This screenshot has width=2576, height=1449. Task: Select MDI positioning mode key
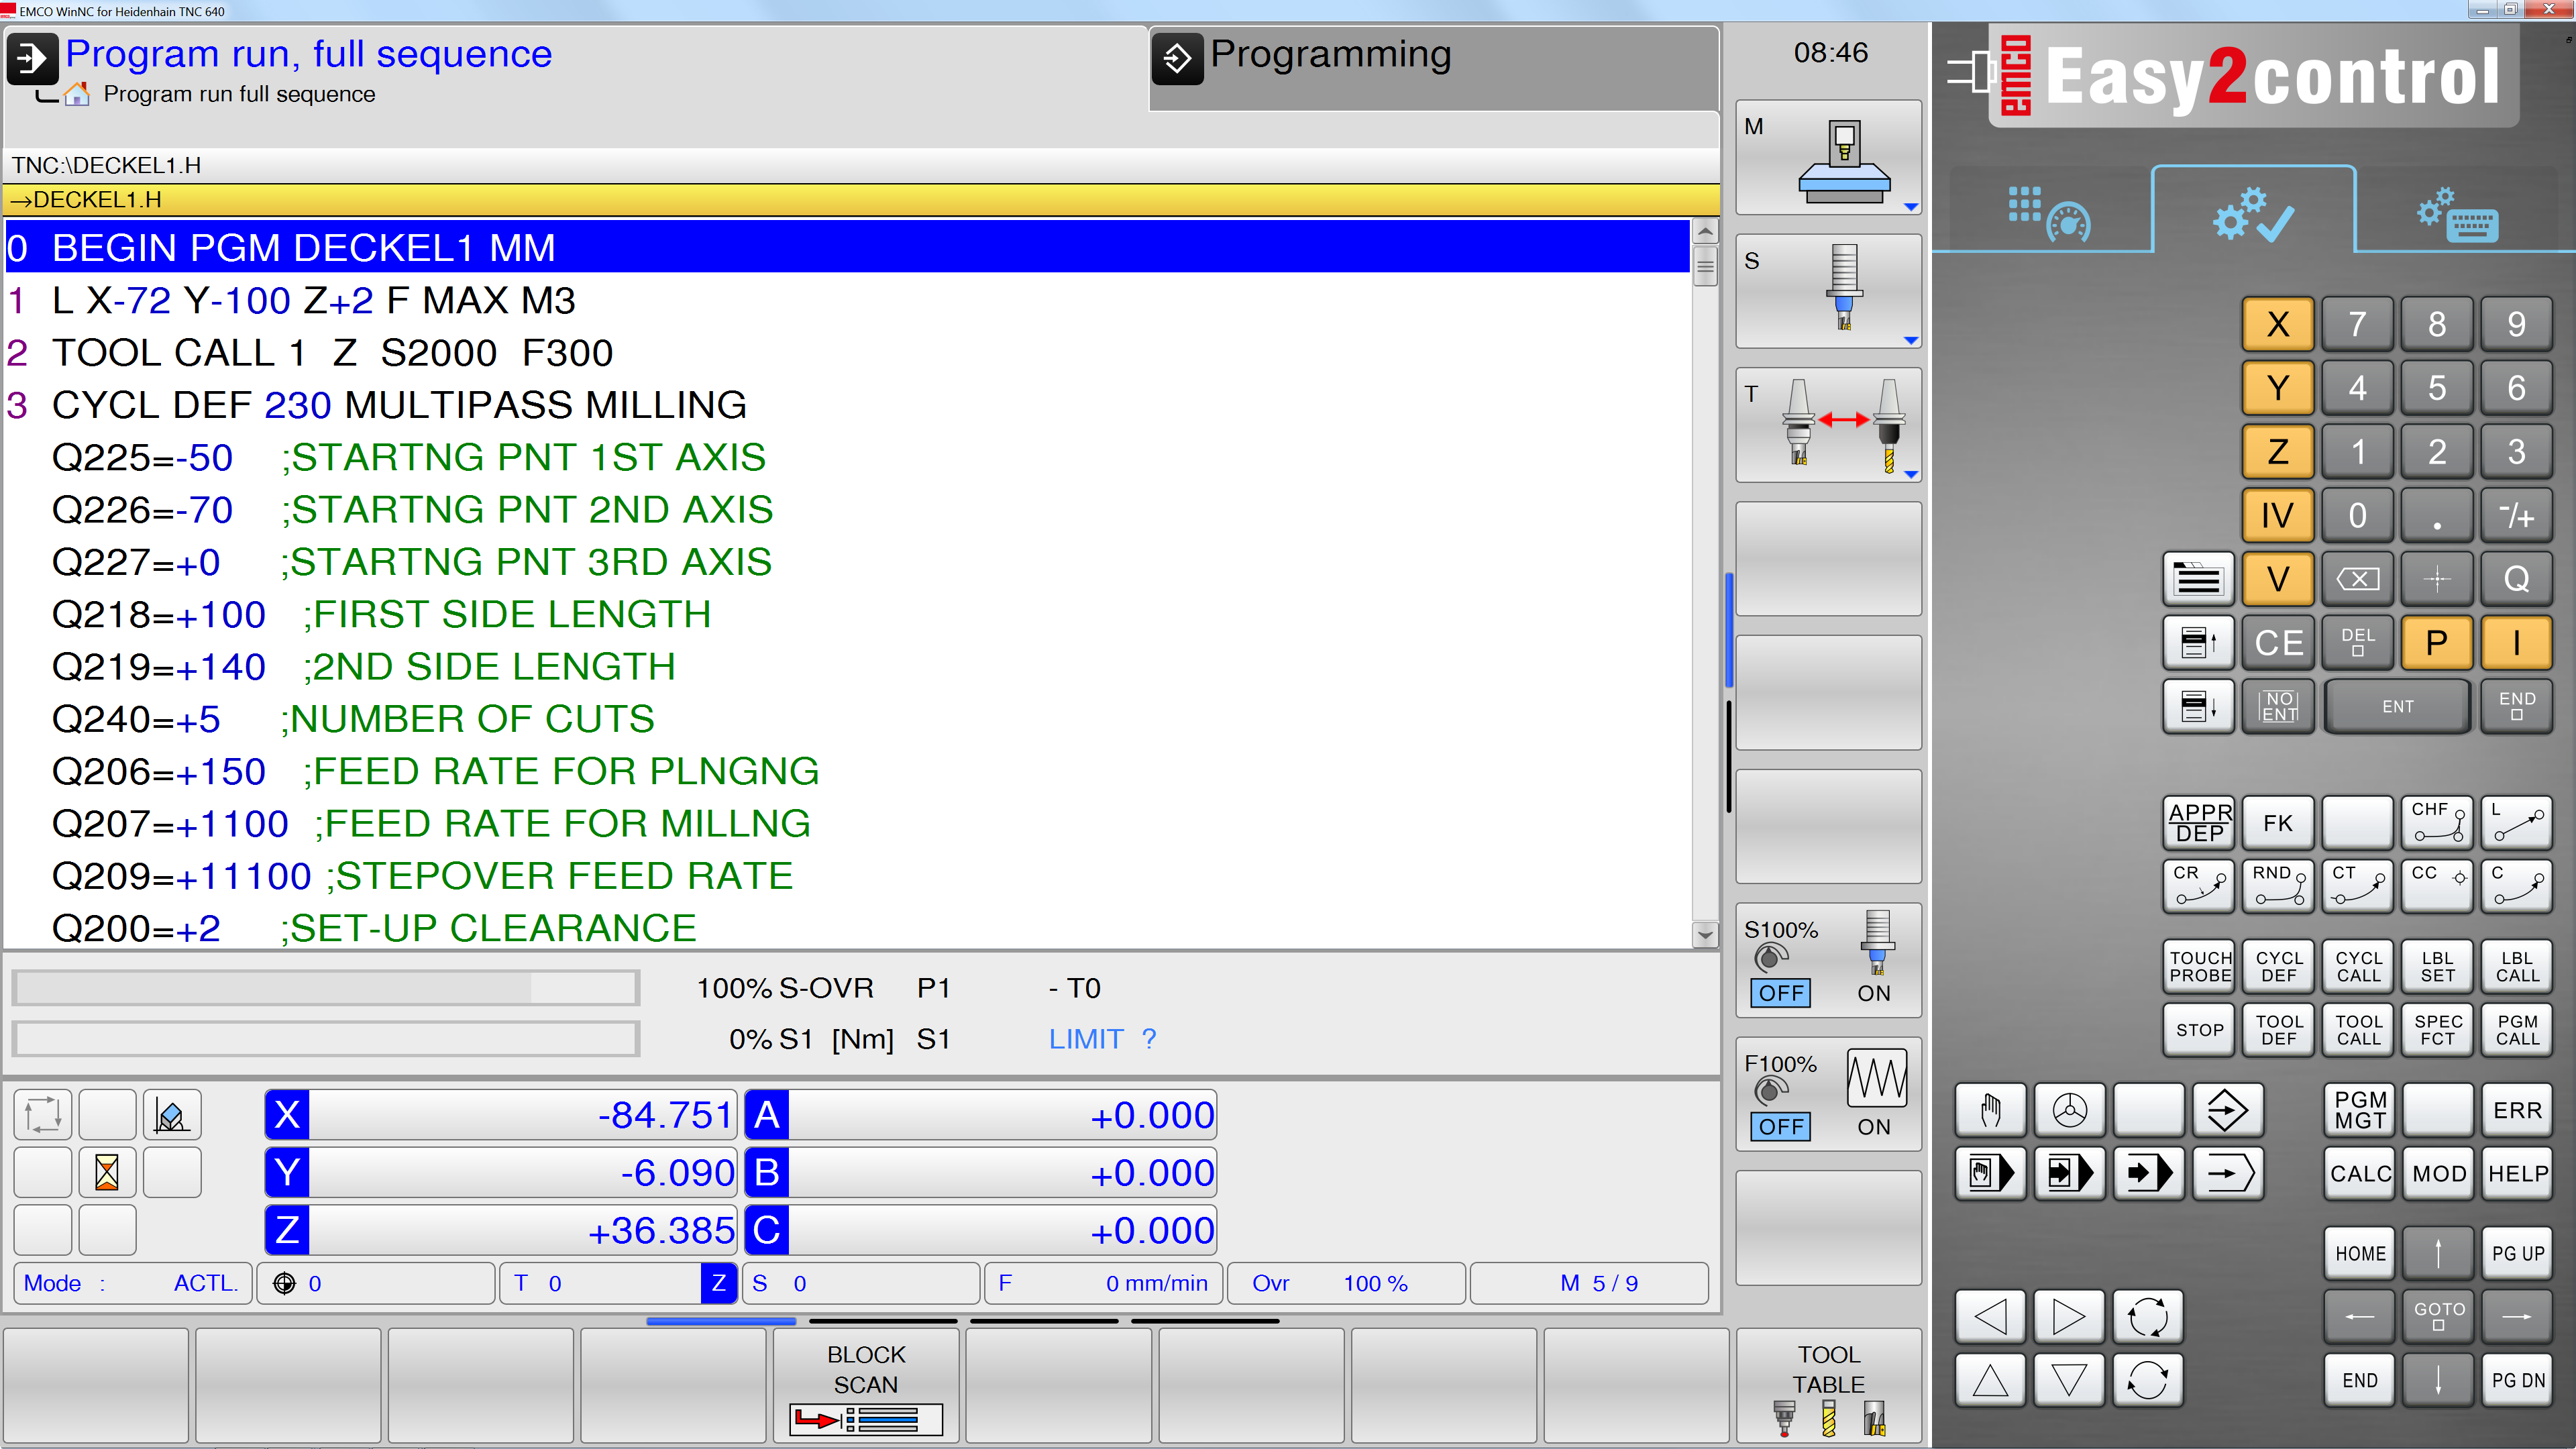(1990, 1173)
